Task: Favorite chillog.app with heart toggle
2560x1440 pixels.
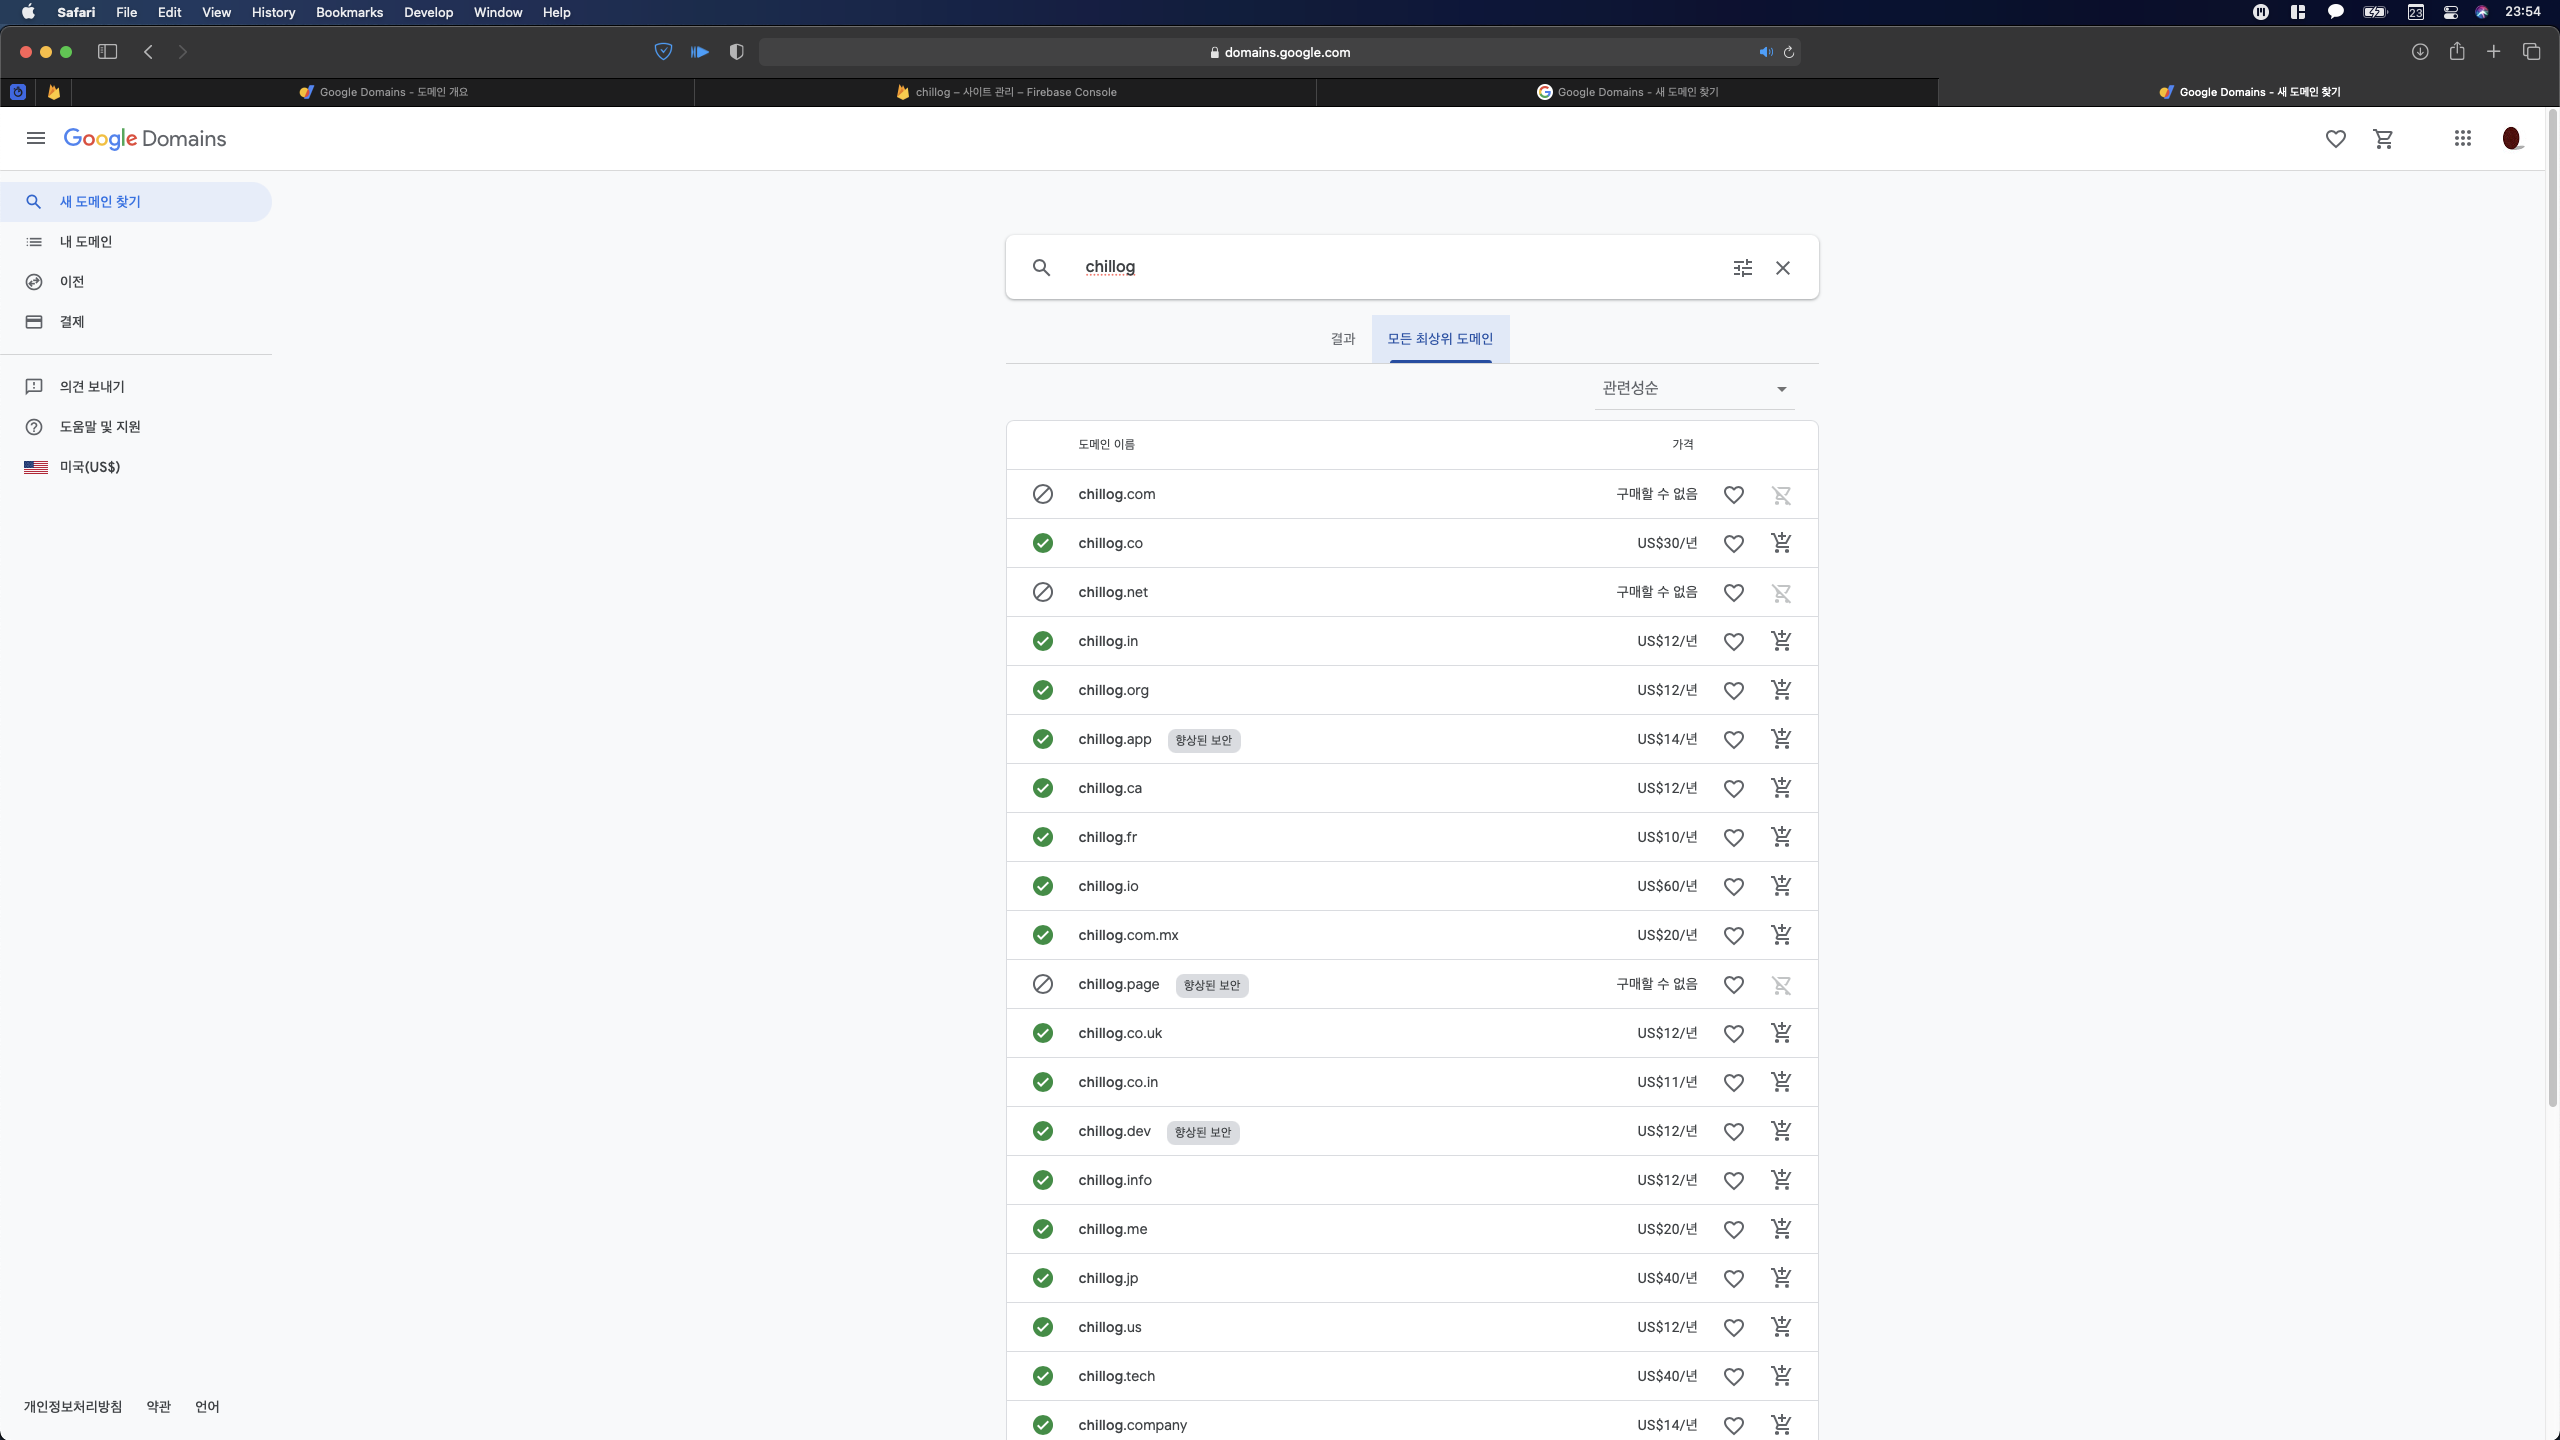Action: [x=1734, y=740]
